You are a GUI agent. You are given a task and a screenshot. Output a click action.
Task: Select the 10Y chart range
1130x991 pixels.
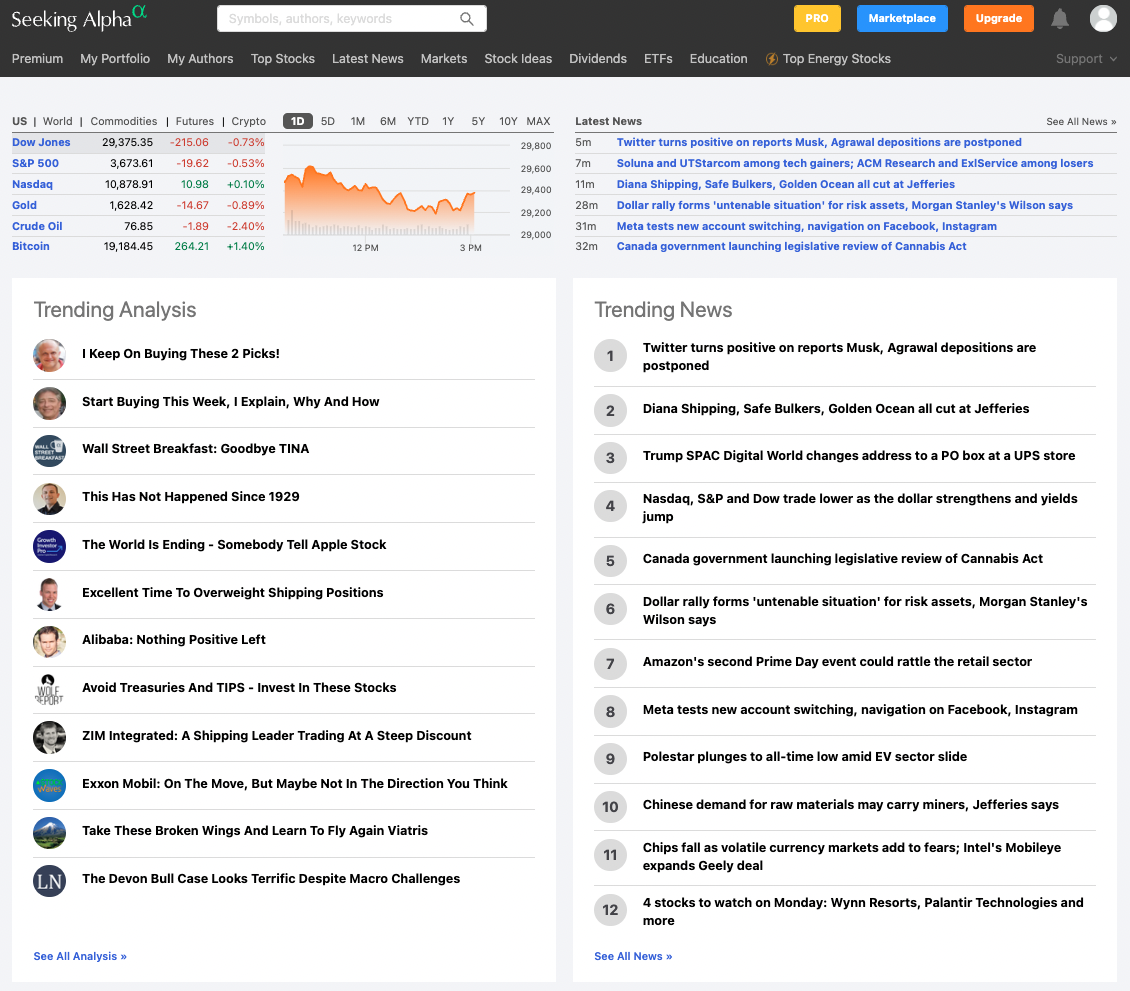[x=508, y=121]
